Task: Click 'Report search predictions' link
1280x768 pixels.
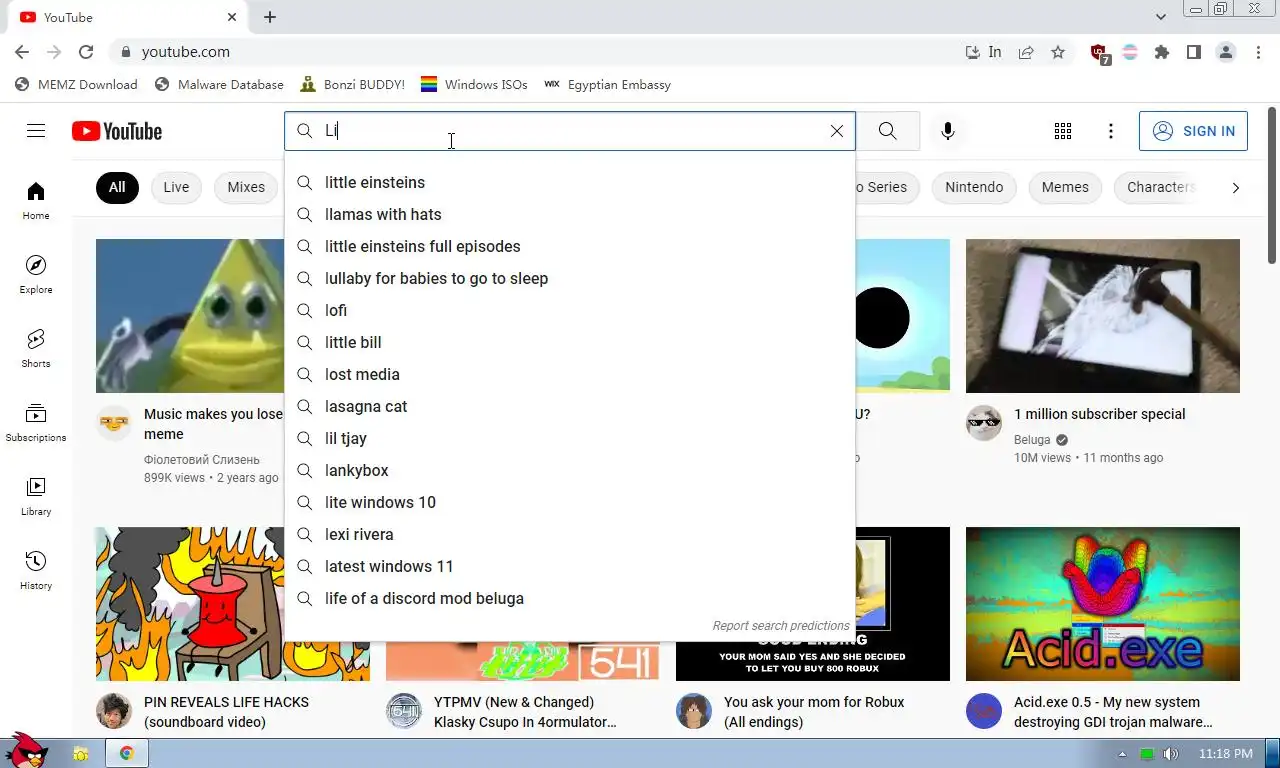Action: coord(781,626)
